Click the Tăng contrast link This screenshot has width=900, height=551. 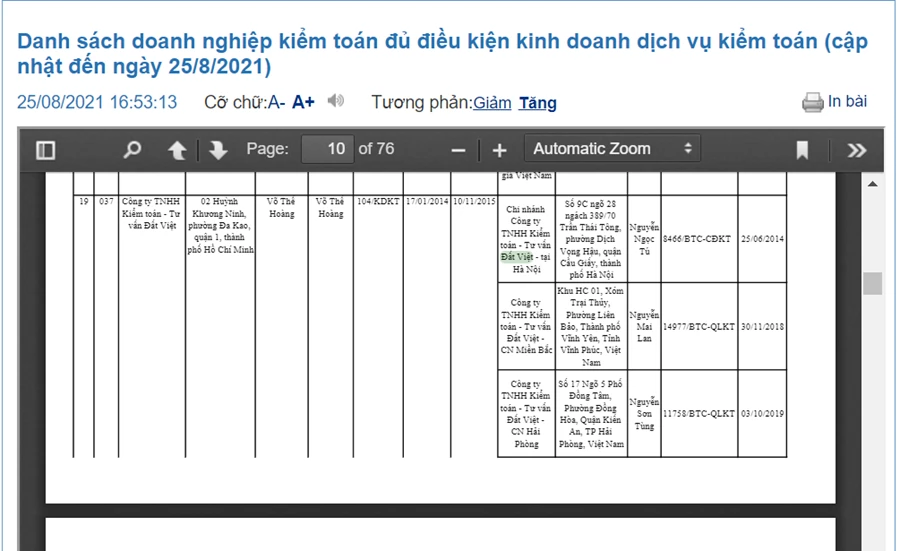538,103
